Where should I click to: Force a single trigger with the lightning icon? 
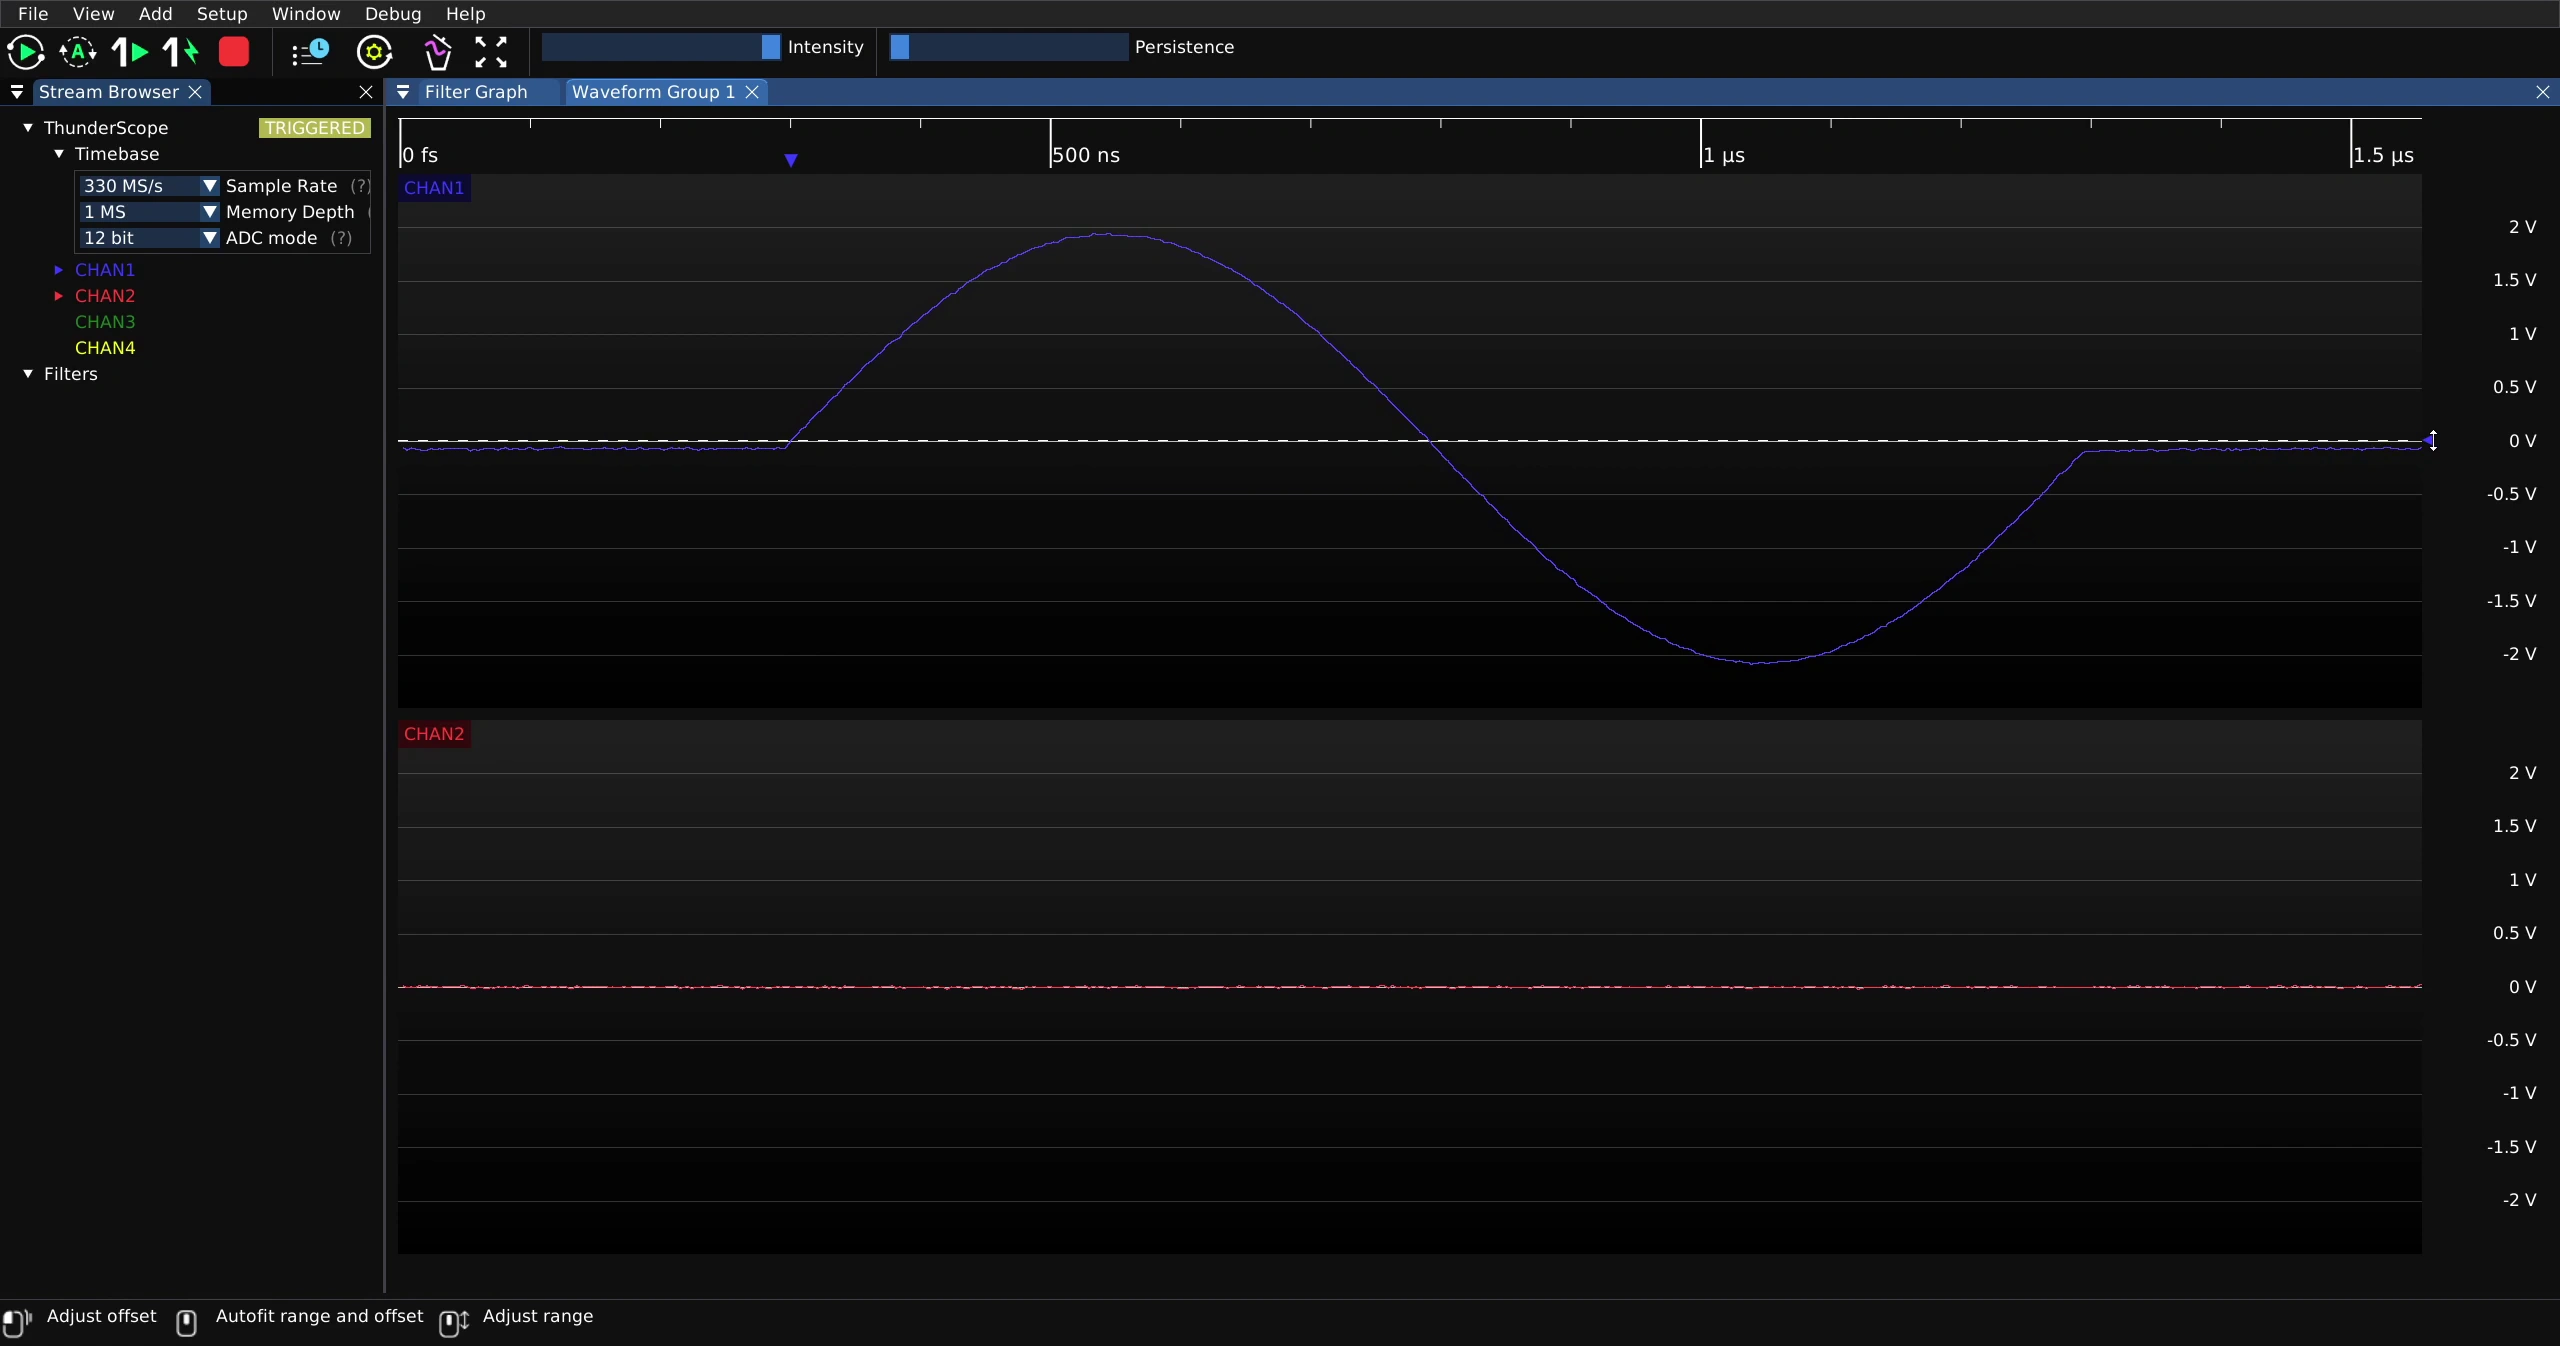[x=181, y=52]
